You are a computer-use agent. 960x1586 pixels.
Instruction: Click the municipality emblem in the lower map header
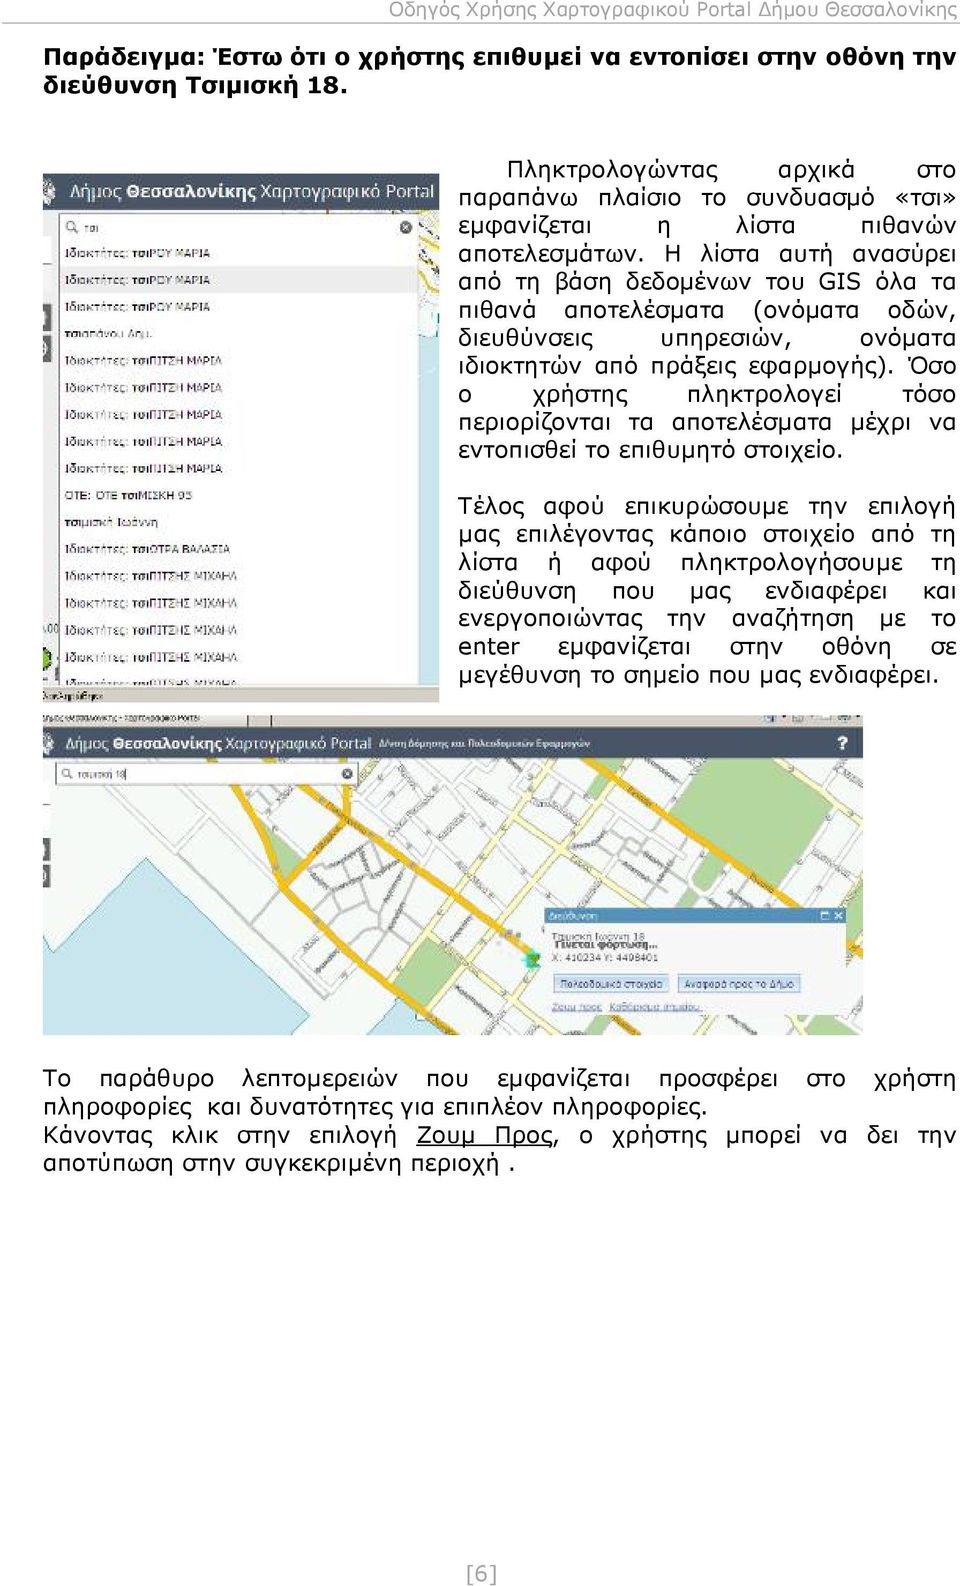tap(50, 743)
